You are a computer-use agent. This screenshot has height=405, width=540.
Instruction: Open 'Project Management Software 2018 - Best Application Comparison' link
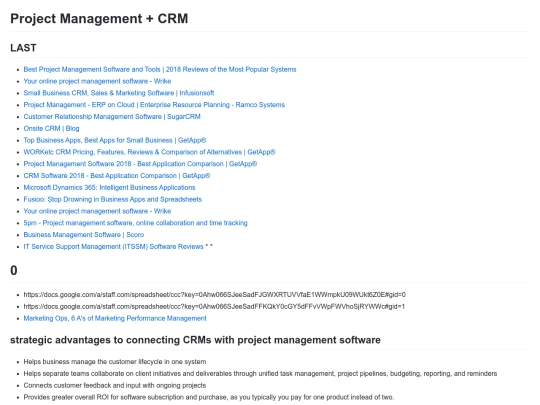pyautogui.click(x=140, y=164)
